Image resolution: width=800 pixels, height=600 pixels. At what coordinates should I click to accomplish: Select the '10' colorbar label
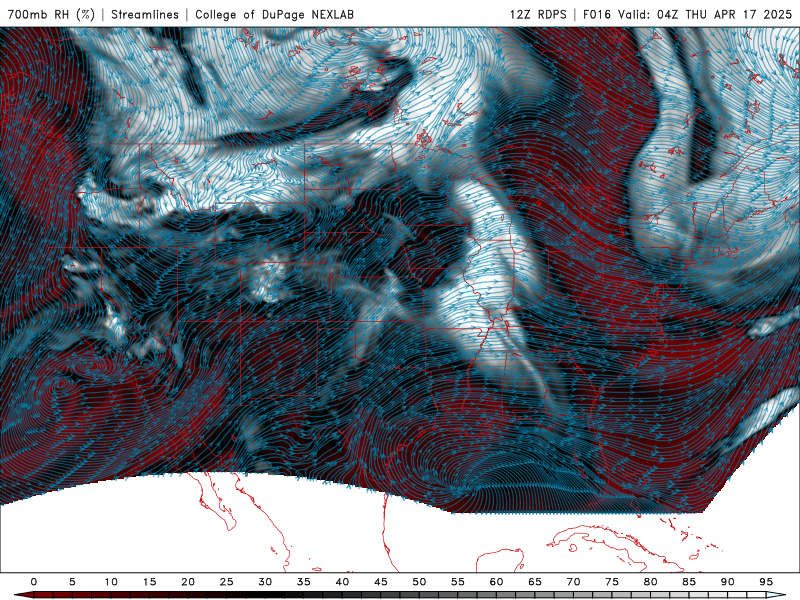pos(111,582)
